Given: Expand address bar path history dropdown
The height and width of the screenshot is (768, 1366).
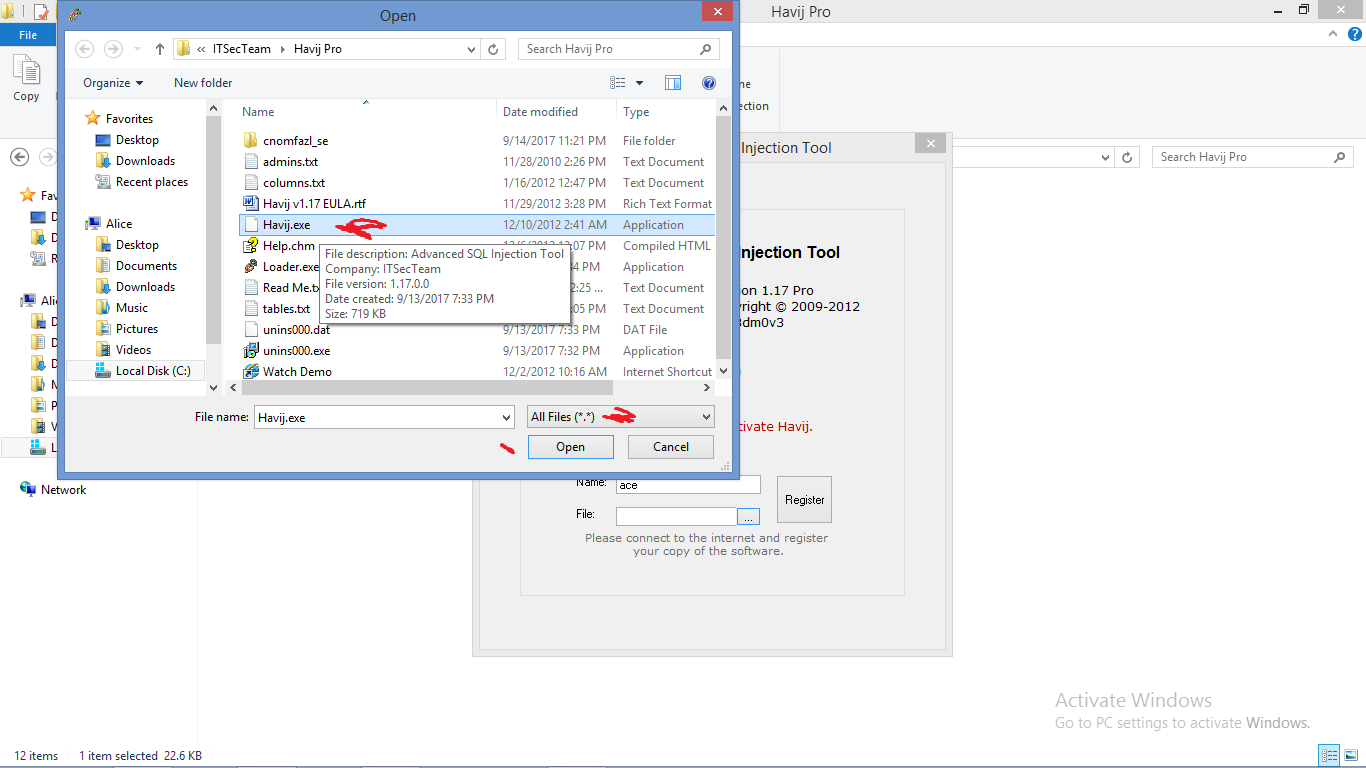Looking at the screenshot, I should 472,49.
